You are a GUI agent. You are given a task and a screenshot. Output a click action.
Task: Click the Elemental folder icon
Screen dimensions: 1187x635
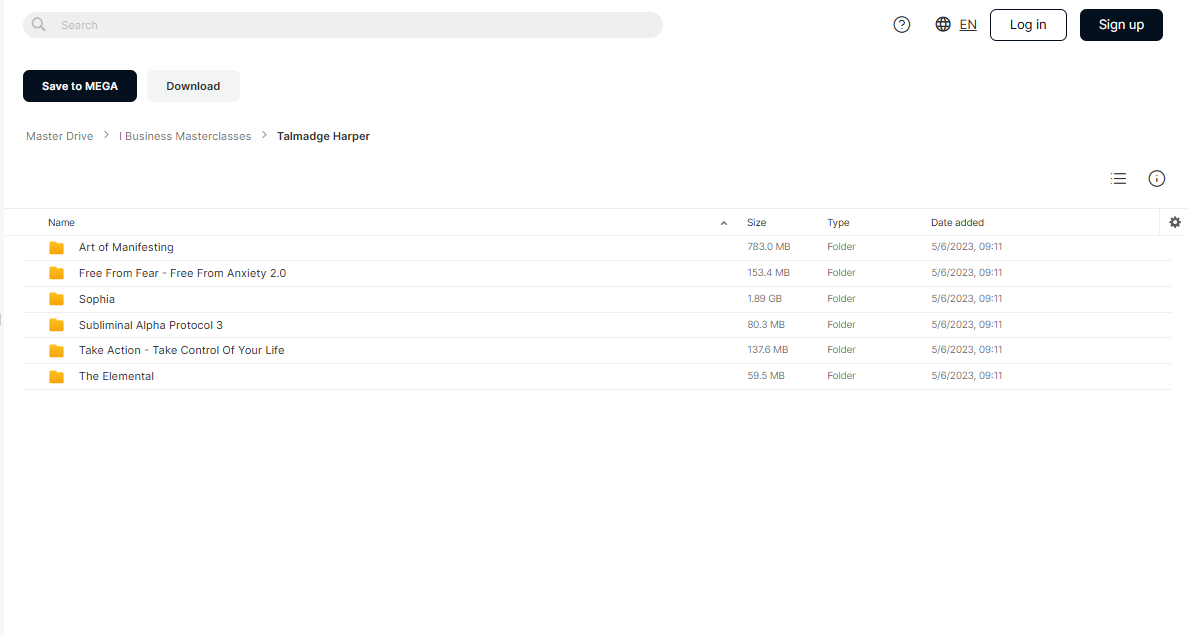(x=56, y=376)
